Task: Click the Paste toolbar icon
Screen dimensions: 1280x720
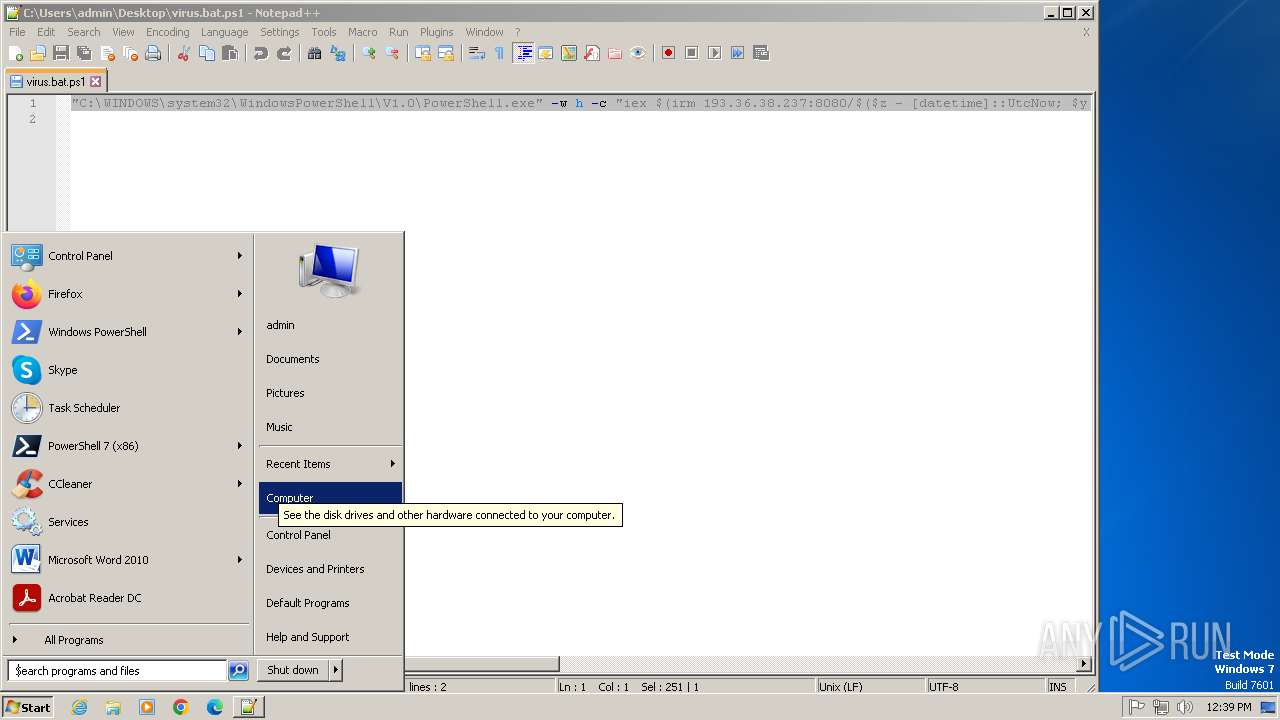Action: (230, 53)
